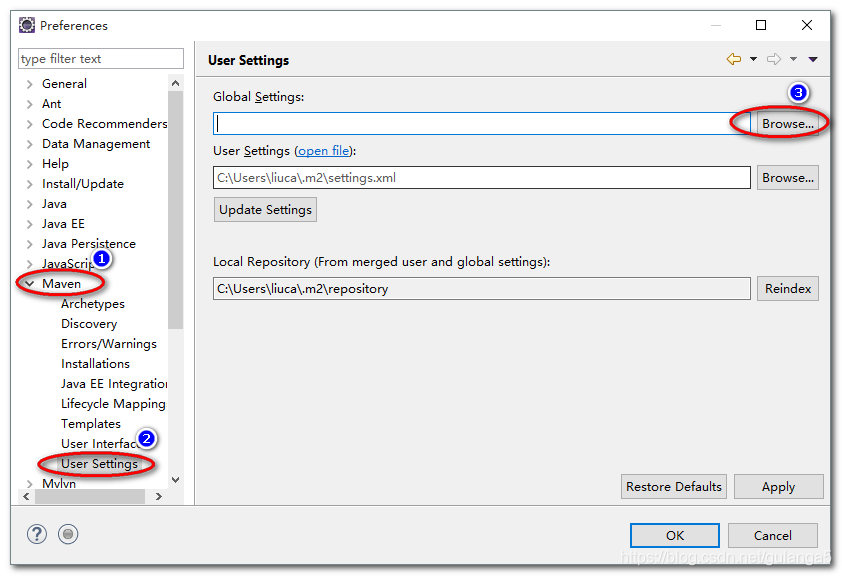This screenshot has height=576, width=842.
Task: Click the type filter text field
Action: click(x=101, y=59)
